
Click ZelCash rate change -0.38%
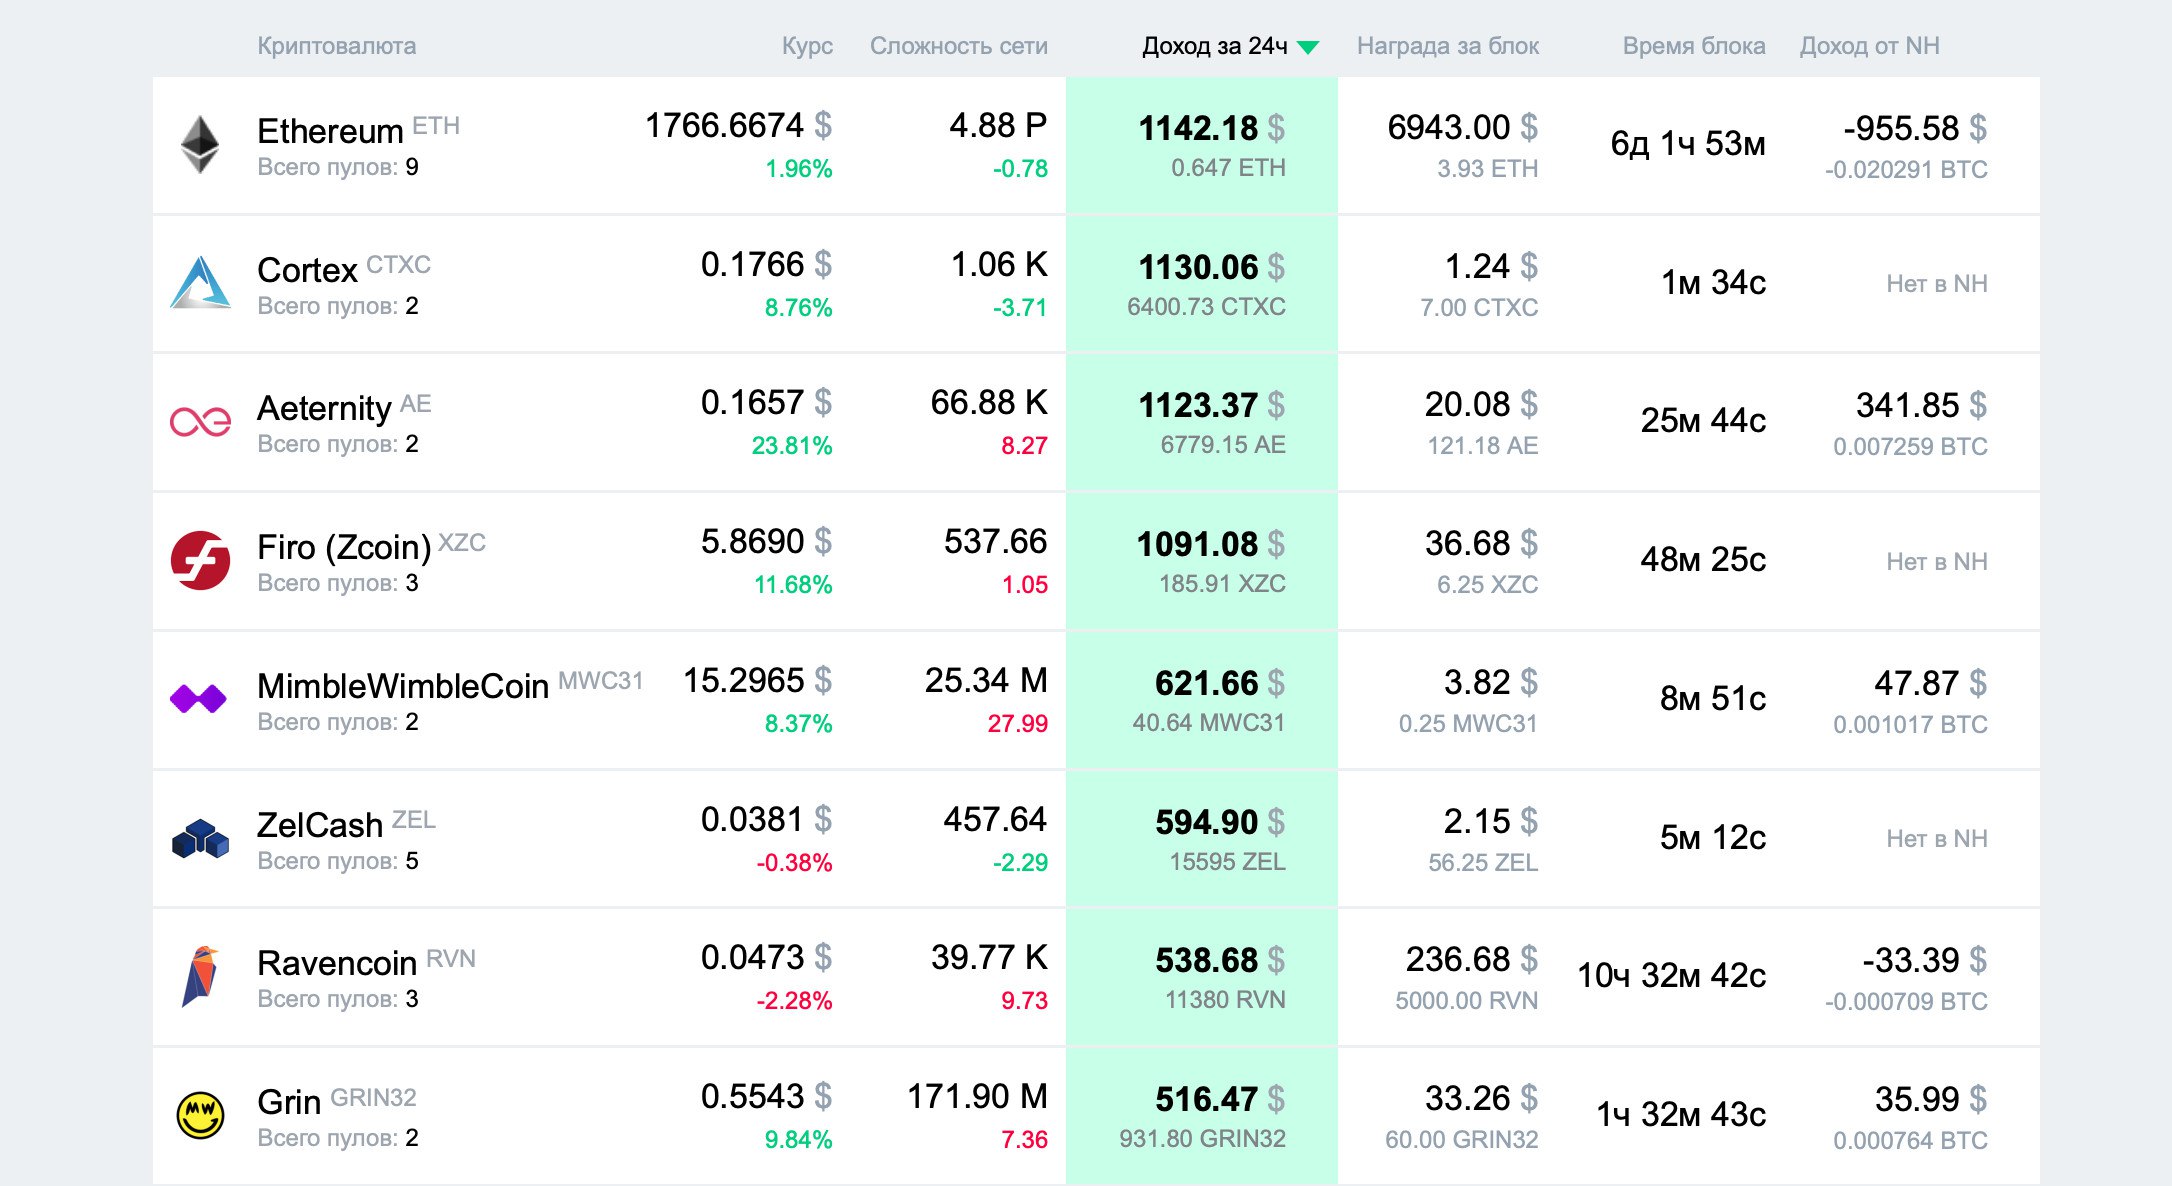click(x=794, y=862)
